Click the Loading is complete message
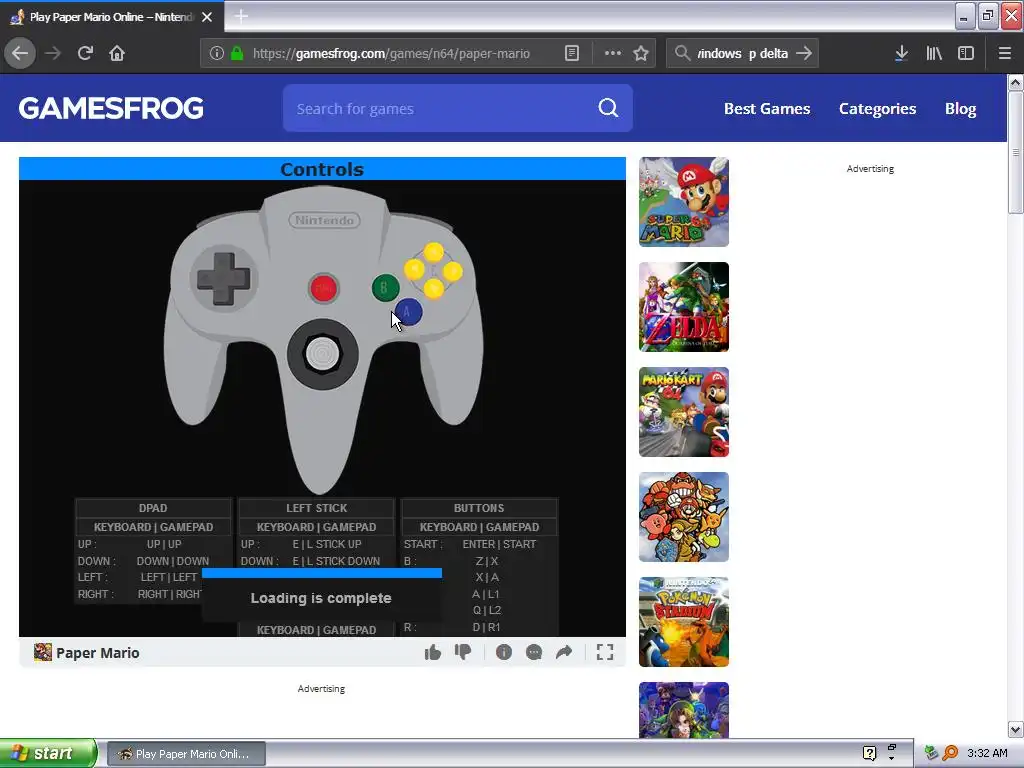1024x768 pixels. 321,598
